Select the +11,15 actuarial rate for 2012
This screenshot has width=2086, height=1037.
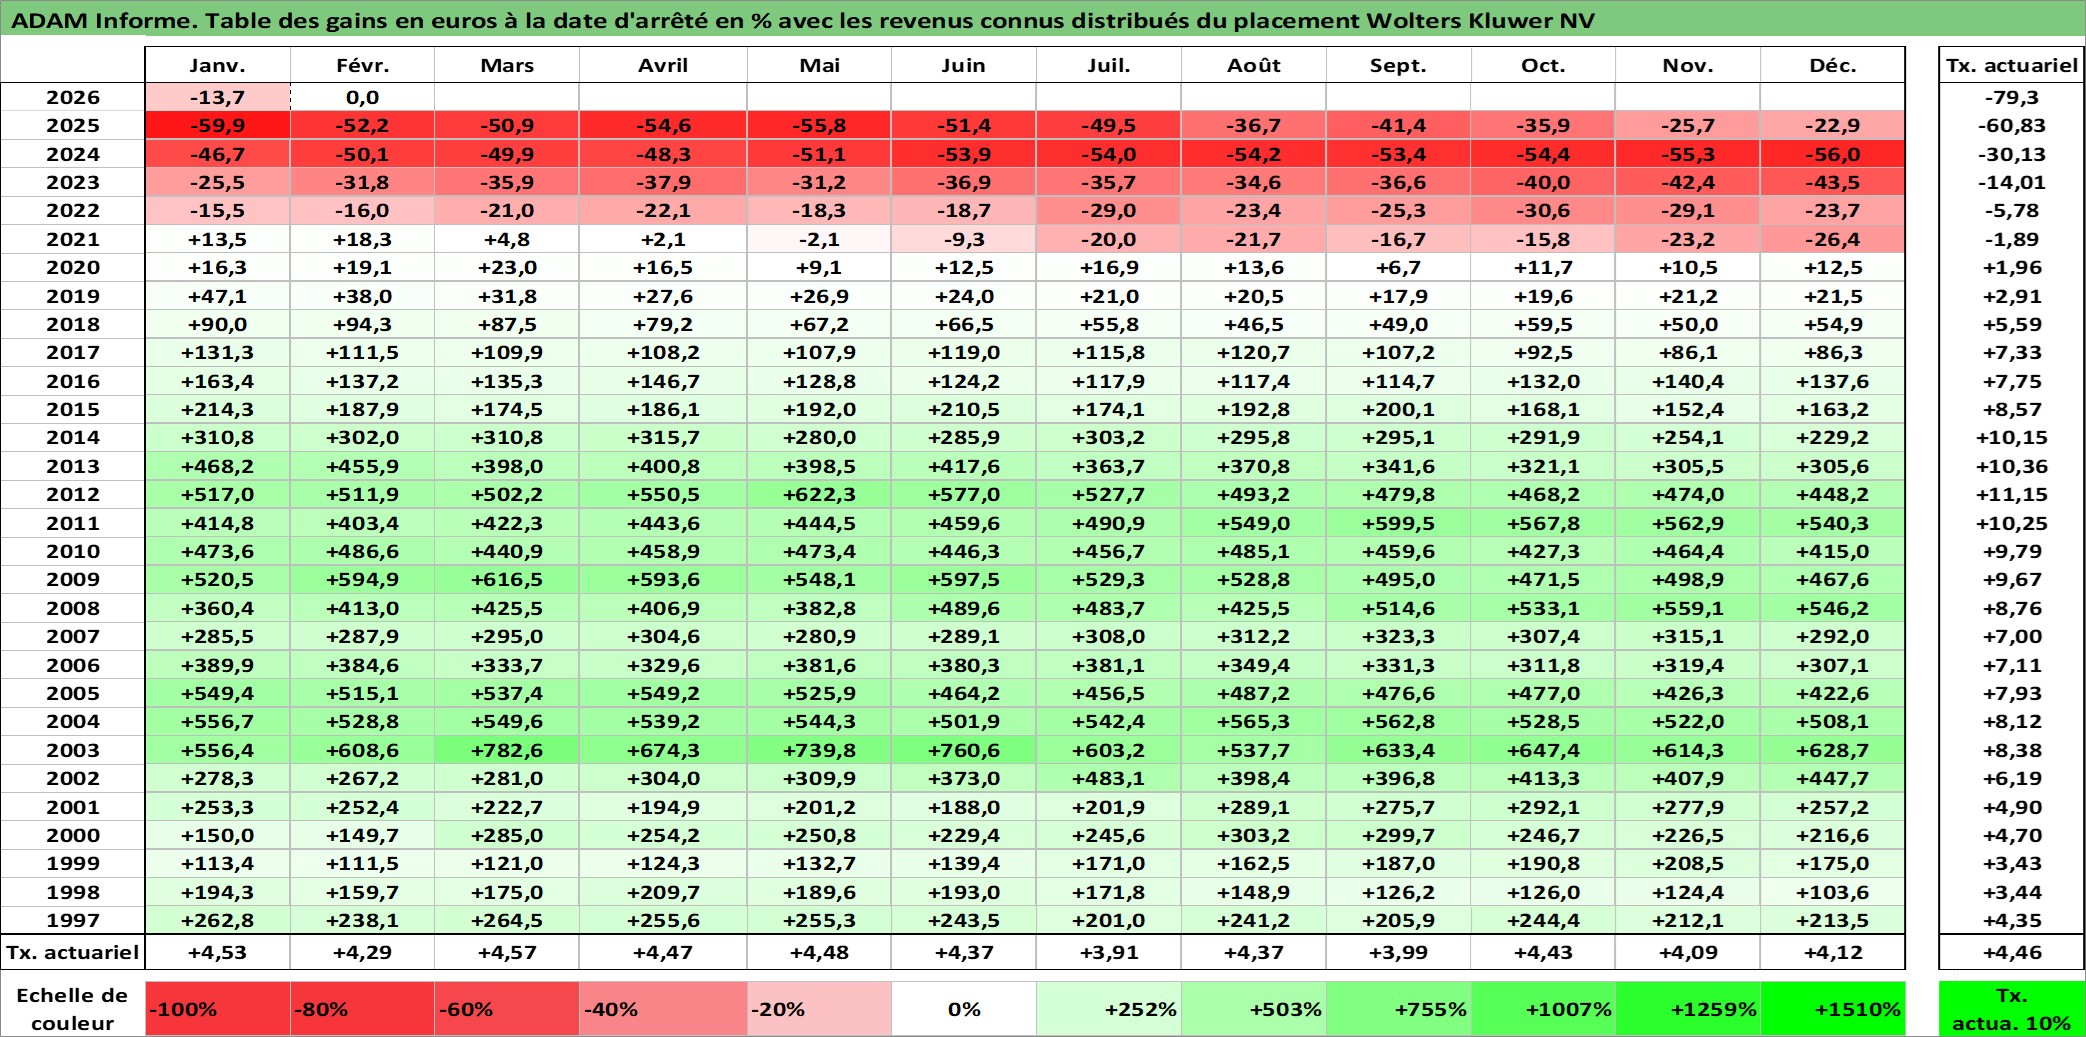(2012, 494)
